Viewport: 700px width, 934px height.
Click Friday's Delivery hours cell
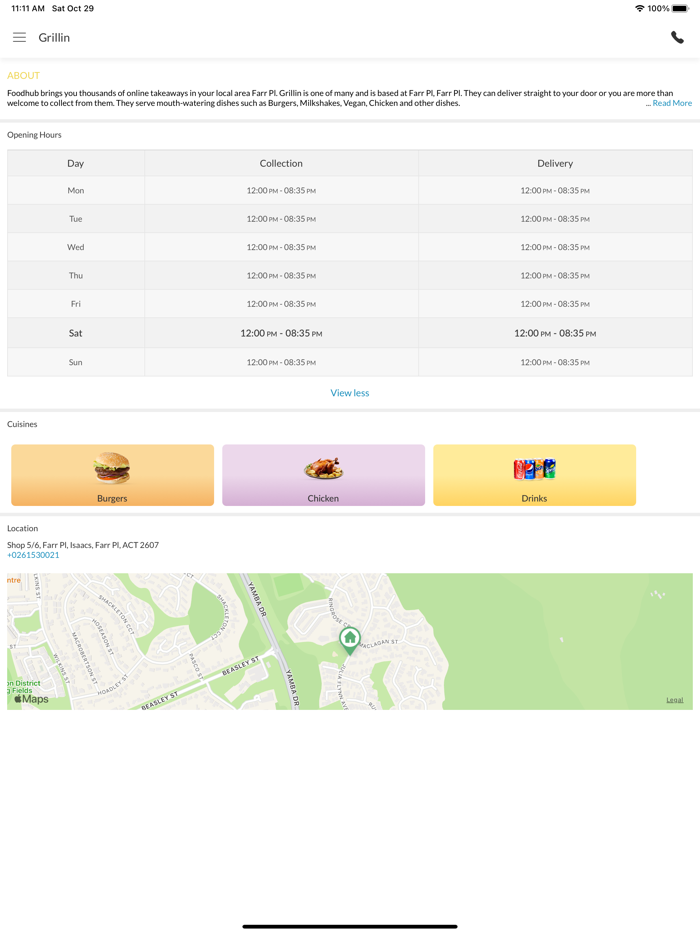point(555,304)
